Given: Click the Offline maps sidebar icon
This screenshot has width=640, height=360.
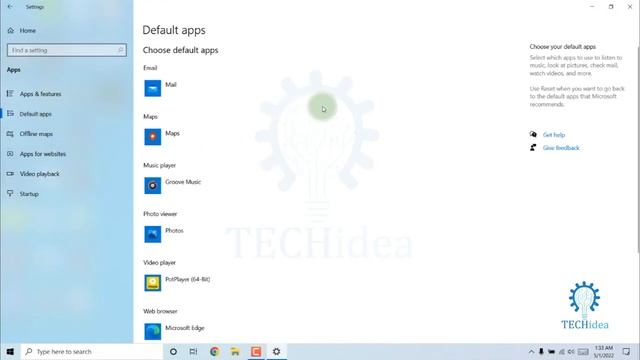Looking at the screenshot, I should coord(10,134).
